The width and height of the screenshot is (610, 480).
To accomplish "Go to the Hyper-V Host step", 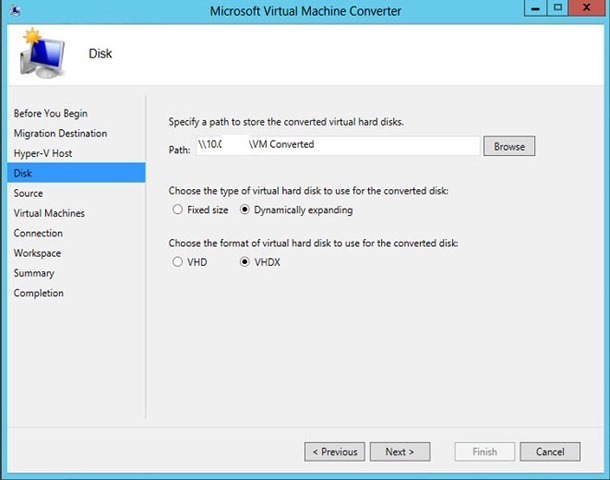I will coord(43,153).
